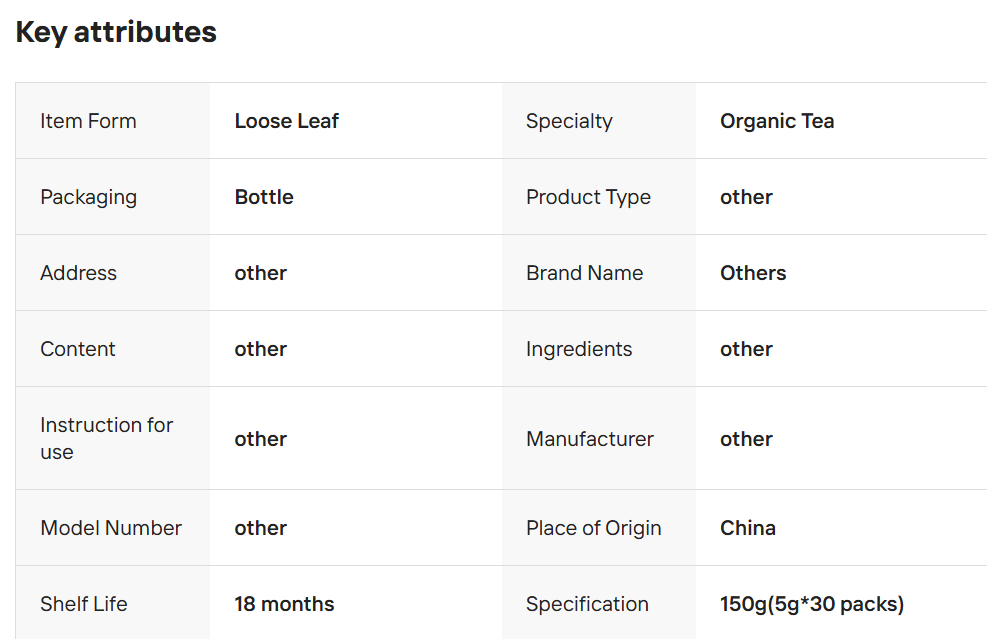Select the "Address" attribute label
The height and width of the screenshot is (639, 987).
78,273
